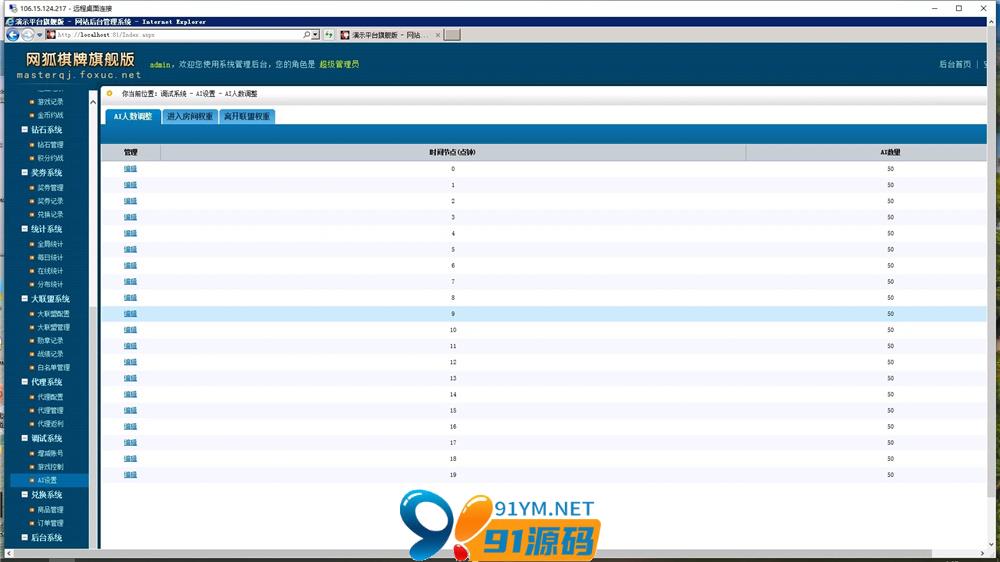Screen dimensions: 1000x562
Task: Click the IE forward arrow button
Action: (x=27, y=35)
